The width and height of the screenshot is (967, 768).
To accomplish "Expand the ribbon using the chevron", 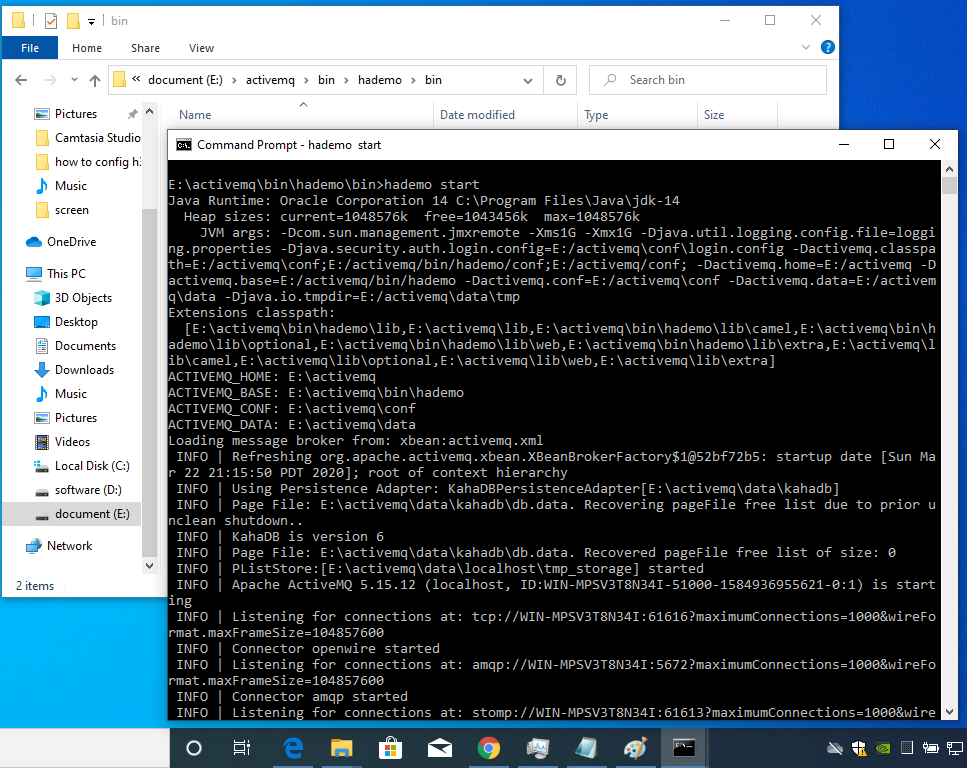I will [x=806, y=47].
